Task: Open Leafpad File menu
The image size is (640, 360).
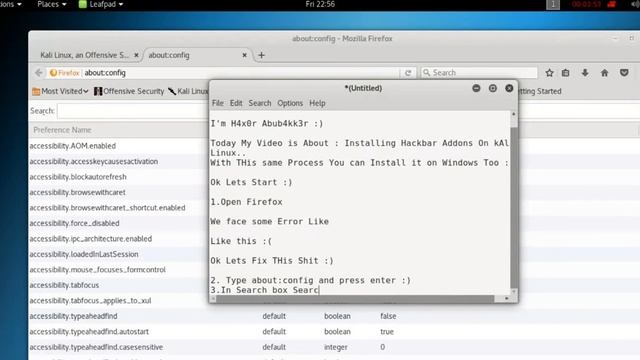Action: point(218,103)
